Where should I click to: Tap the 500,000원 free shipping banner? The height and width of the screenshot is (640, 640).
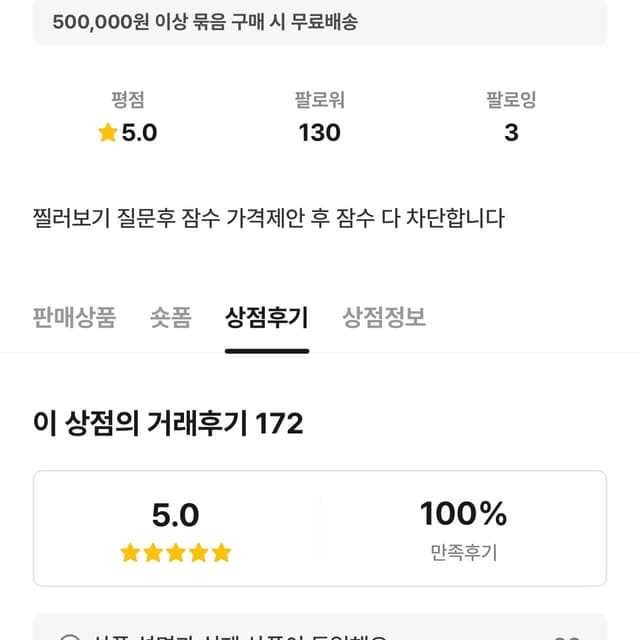click(x=319, y=22)
